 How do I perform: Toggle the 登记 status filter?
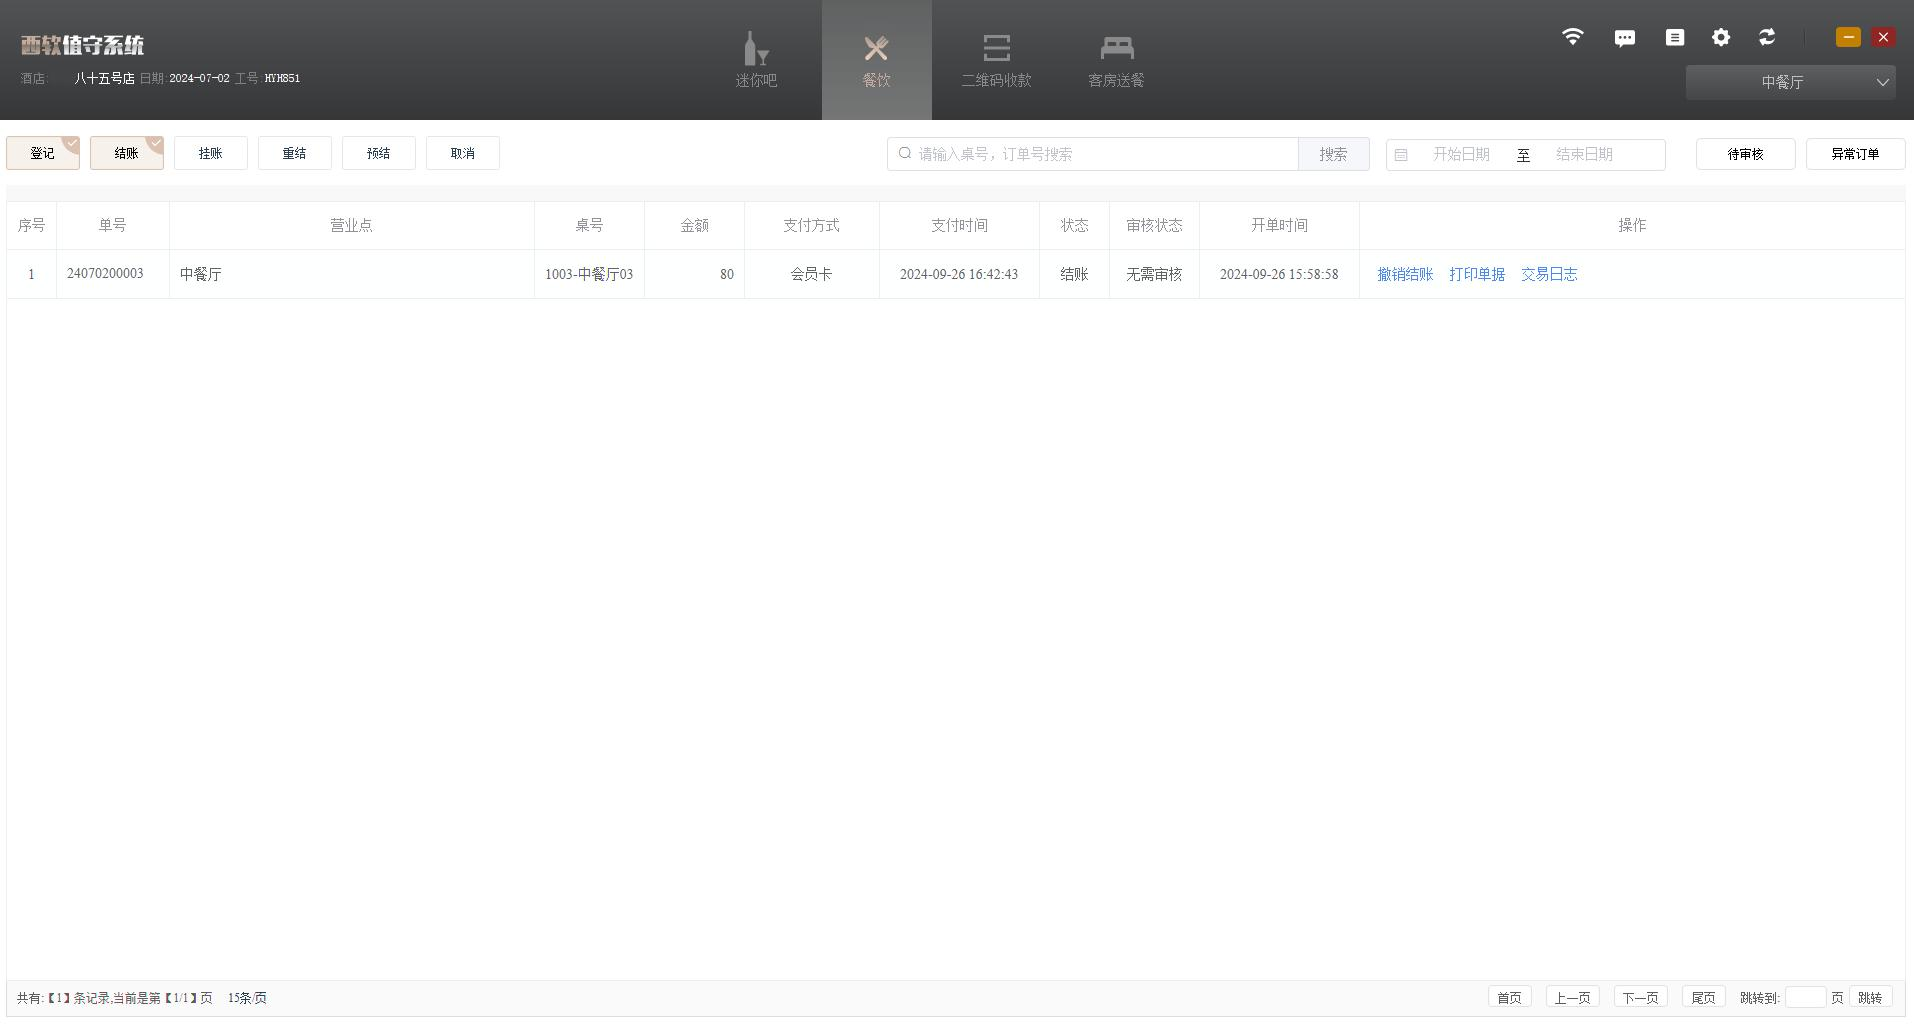pos(43,153)
